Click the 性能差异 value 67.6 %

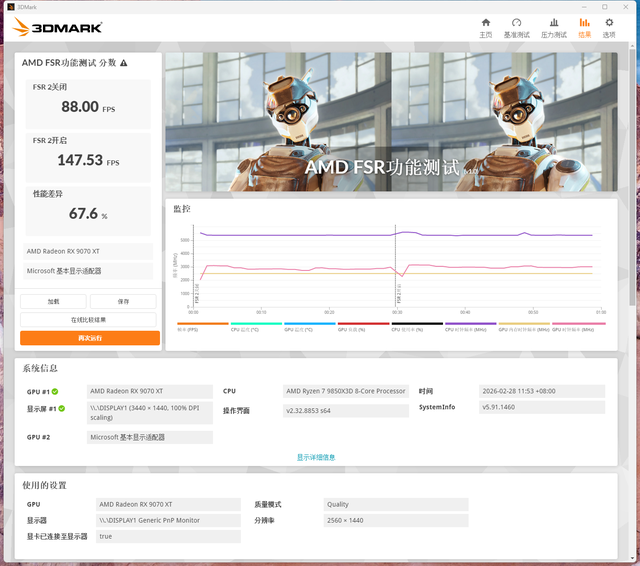point(88,213)
